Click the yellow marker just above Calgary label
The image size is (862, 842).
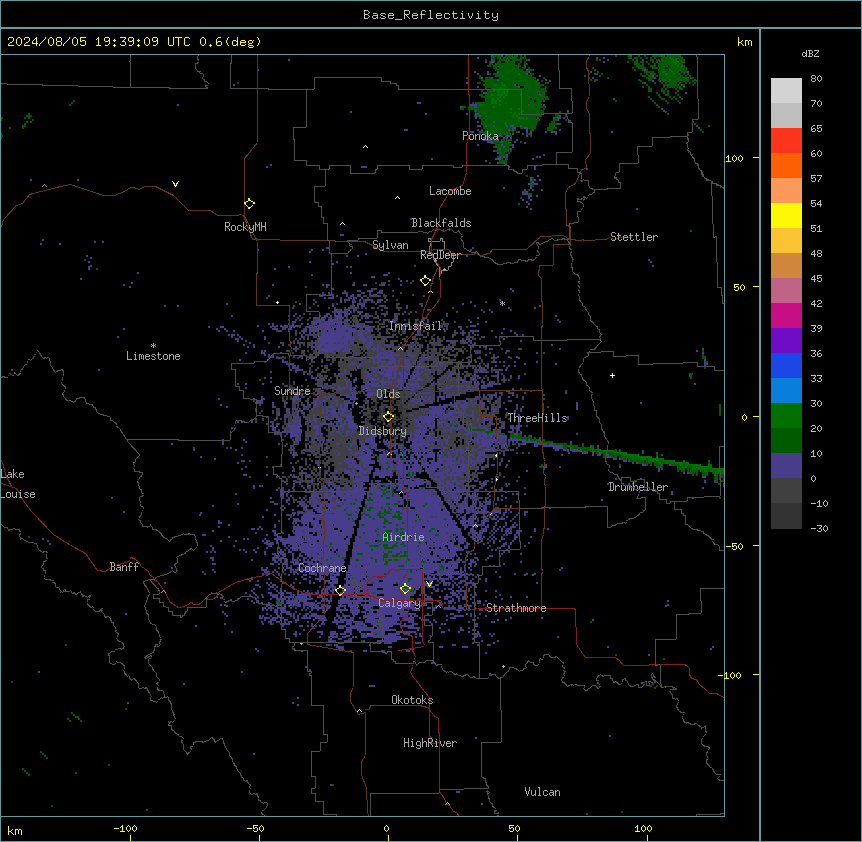[405, 589]
